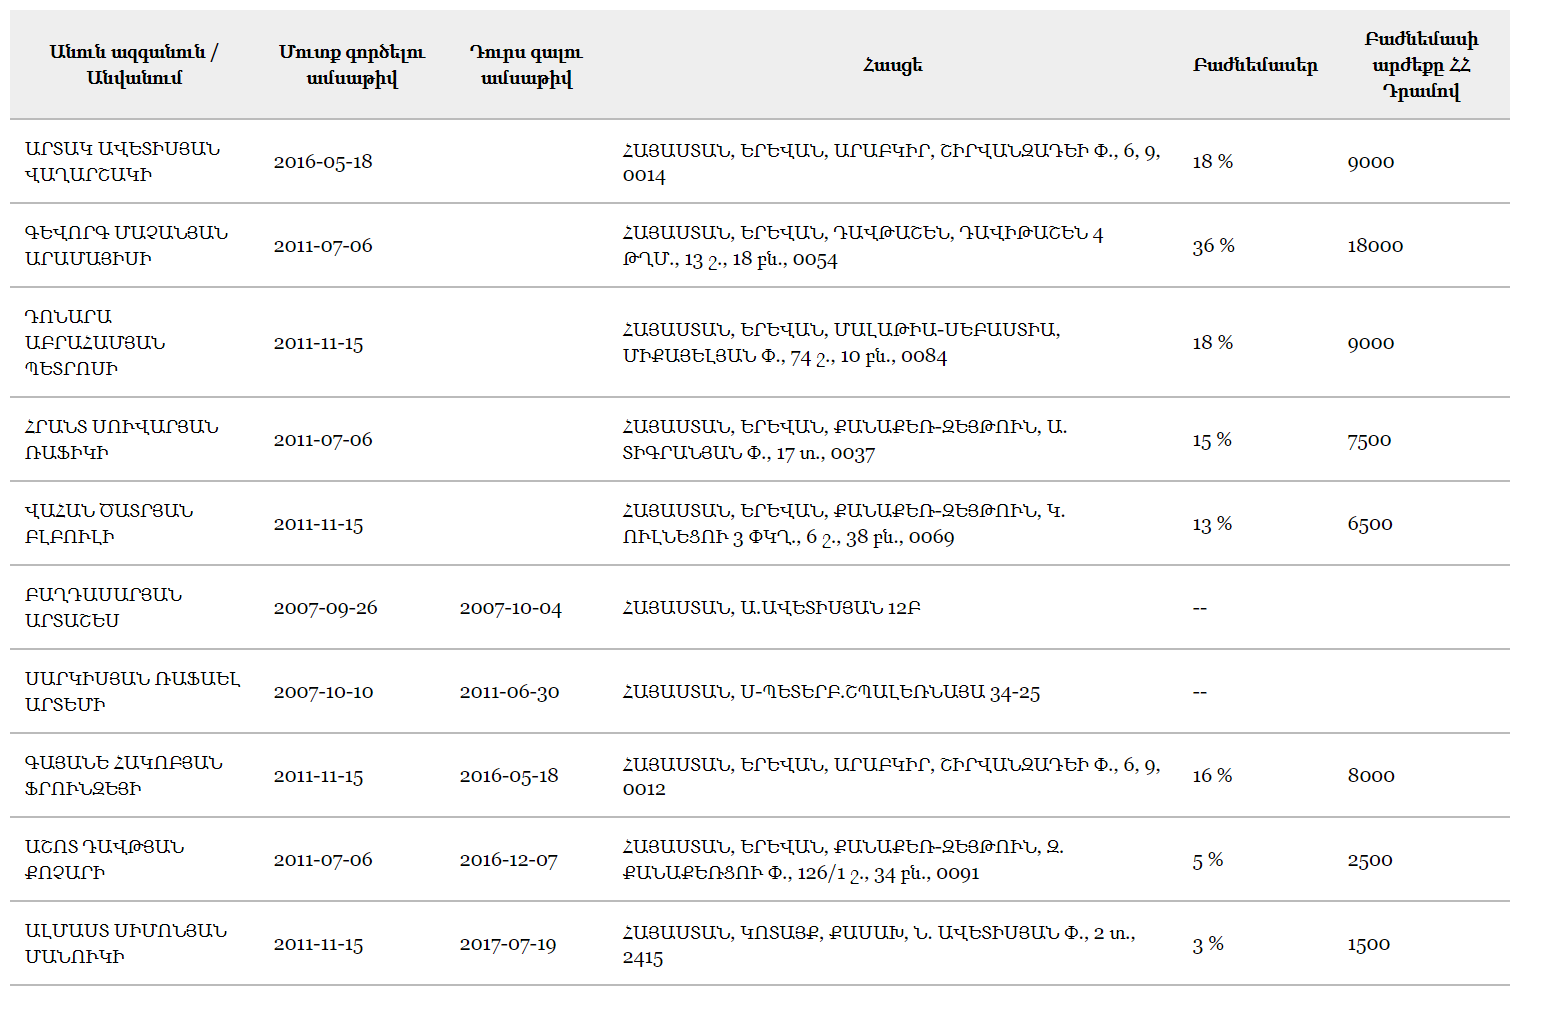Click the 36 % share cell

click(x=1213, y=245)
